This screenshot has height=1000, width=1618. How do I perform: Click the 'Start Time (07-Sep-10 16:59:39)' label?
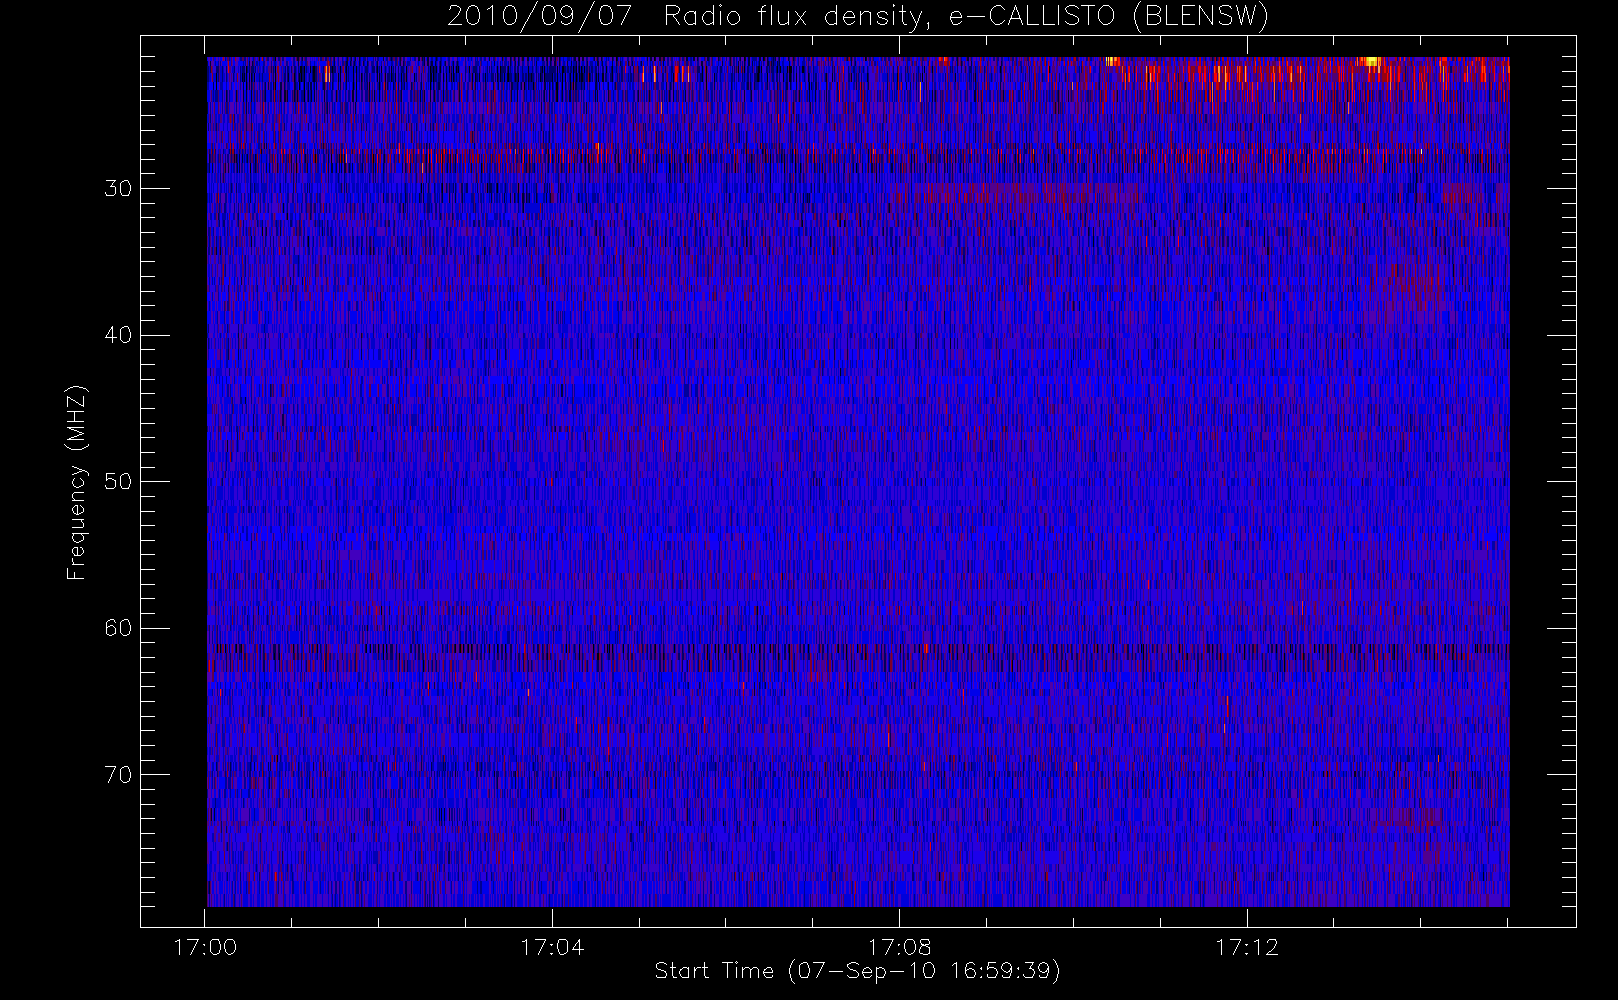[857, 971]
